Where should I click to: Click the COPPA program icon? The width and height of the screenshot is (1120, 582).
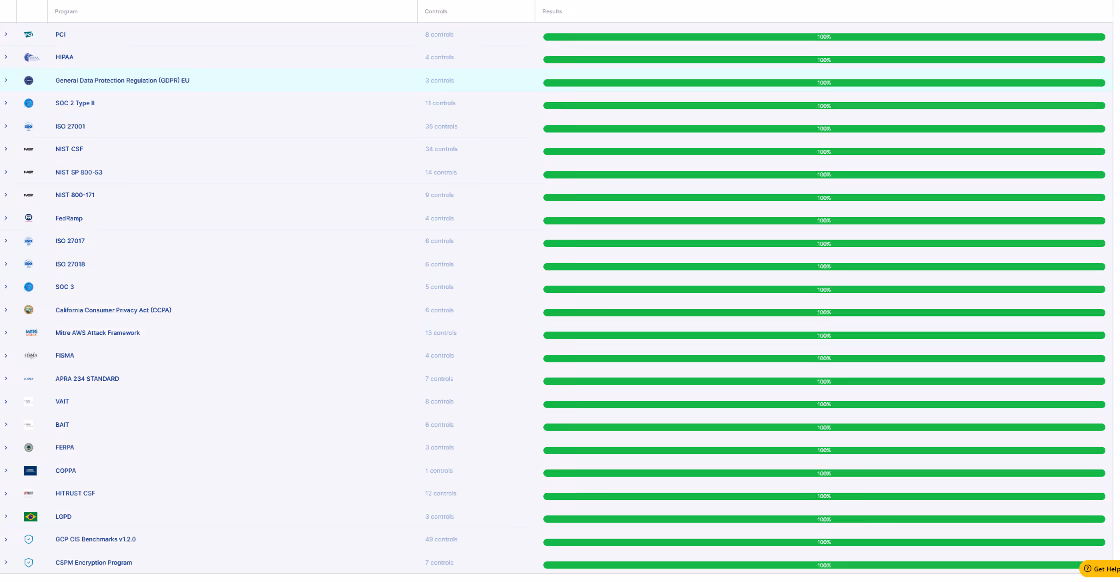tap(30, 471)
